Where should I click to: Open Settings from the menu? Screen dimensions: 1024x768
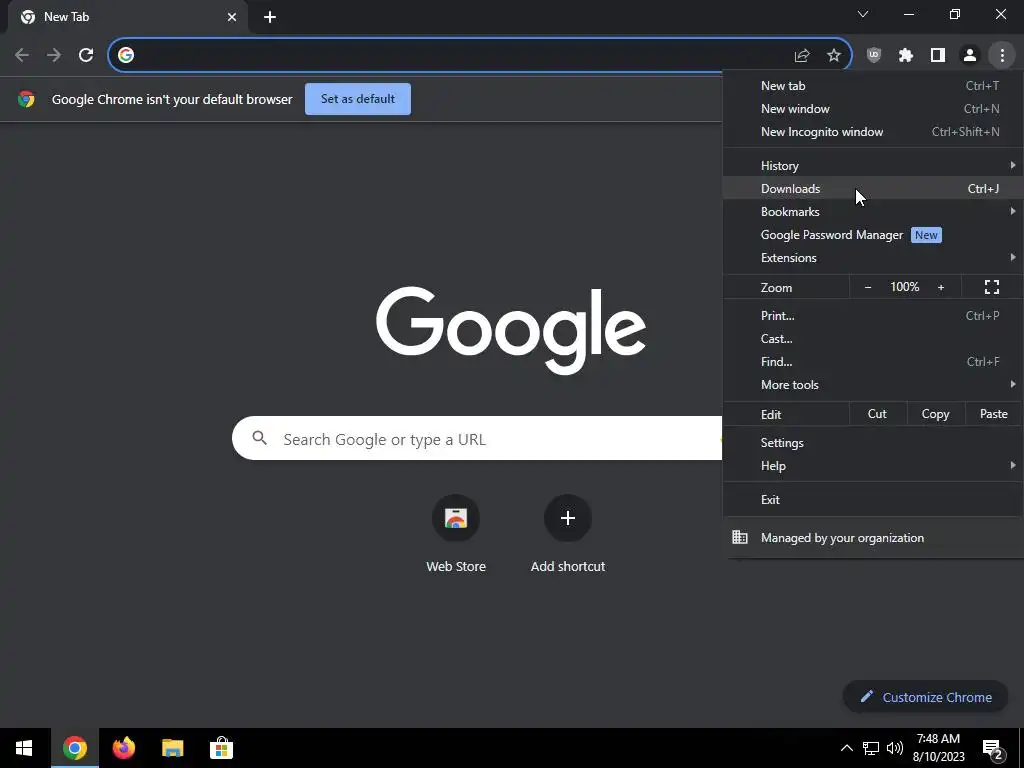click(873, 442)
